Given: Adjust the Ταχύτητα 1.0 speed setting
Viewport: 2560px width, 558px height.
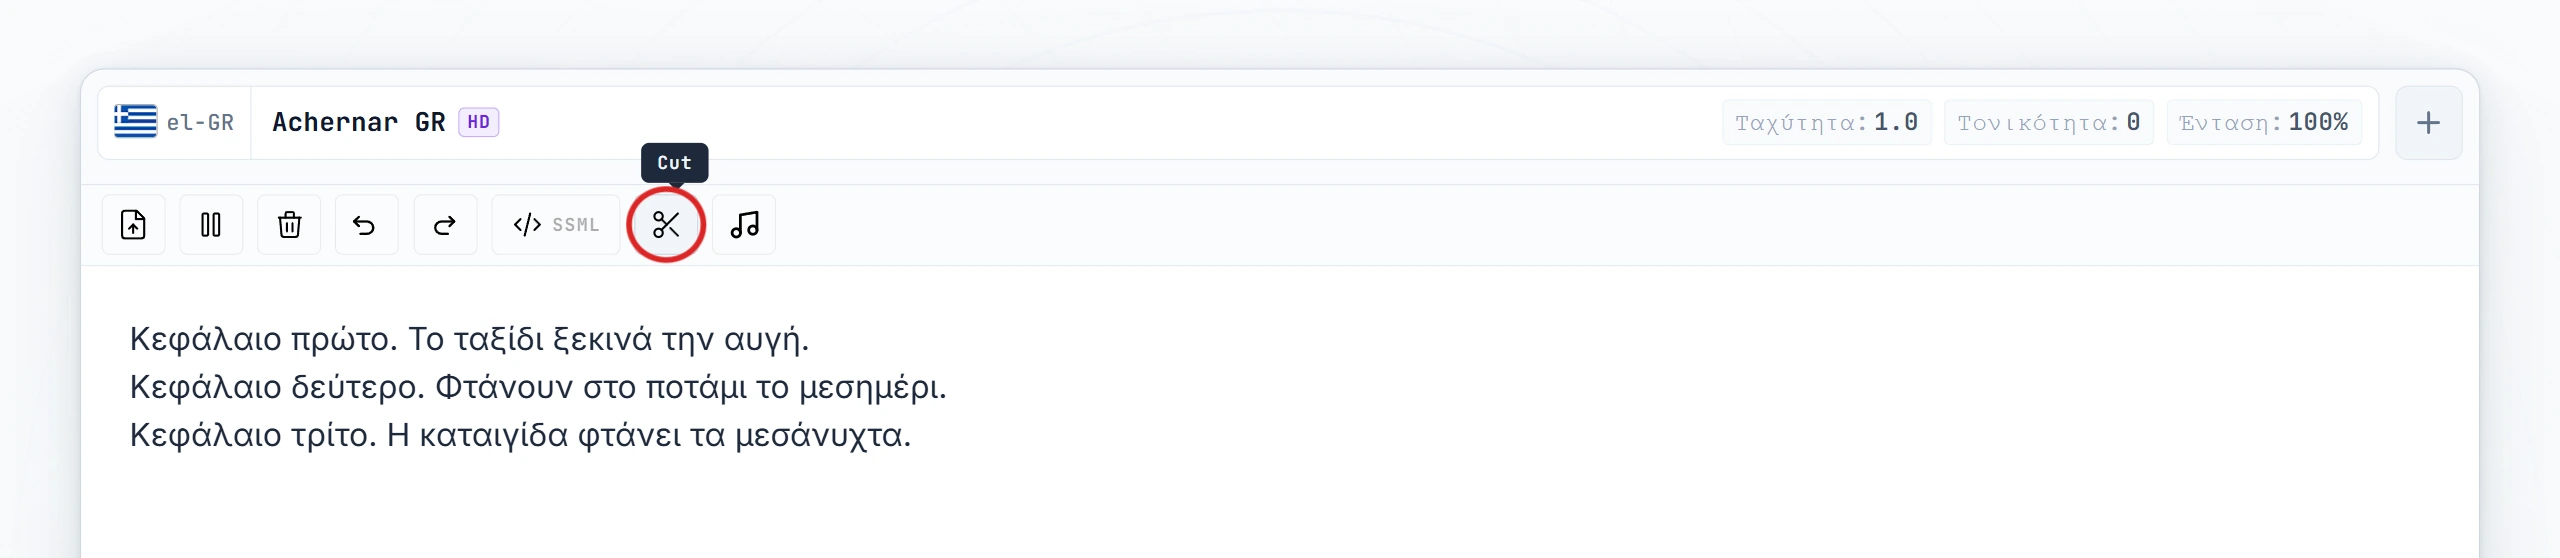Looking at the screenshot, I should [x=1826, y=123].
